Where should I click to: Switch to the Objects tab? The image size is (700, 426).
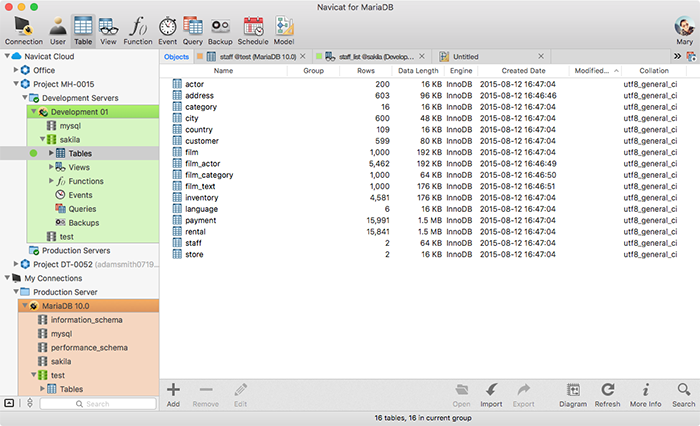click(x=176, y=57)
